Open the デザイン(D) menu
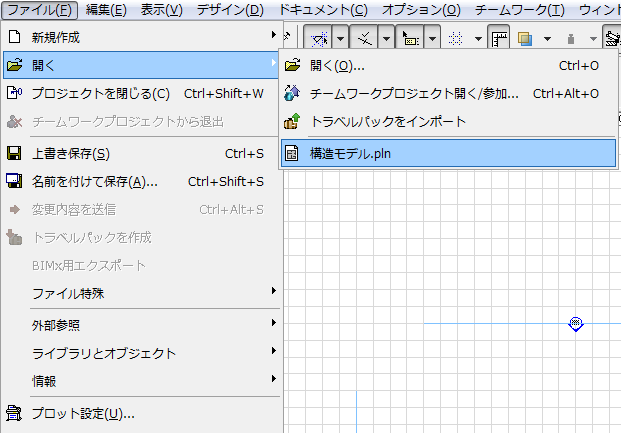 tap(230, 10)
